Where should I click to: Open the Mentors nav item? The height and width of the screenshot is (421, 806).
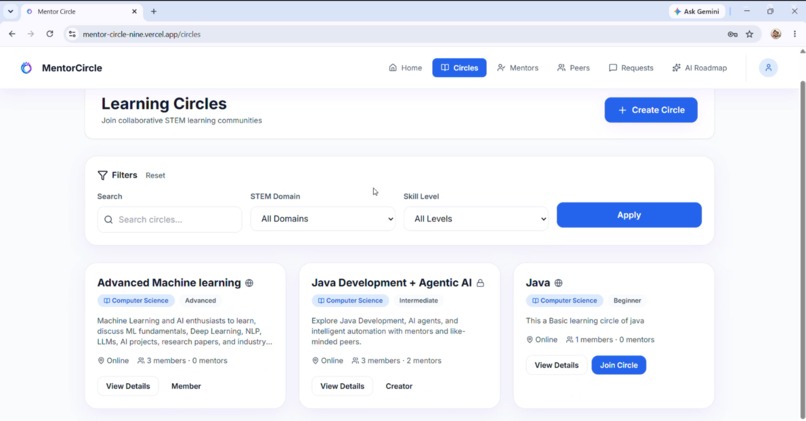[x=518, y=68]
